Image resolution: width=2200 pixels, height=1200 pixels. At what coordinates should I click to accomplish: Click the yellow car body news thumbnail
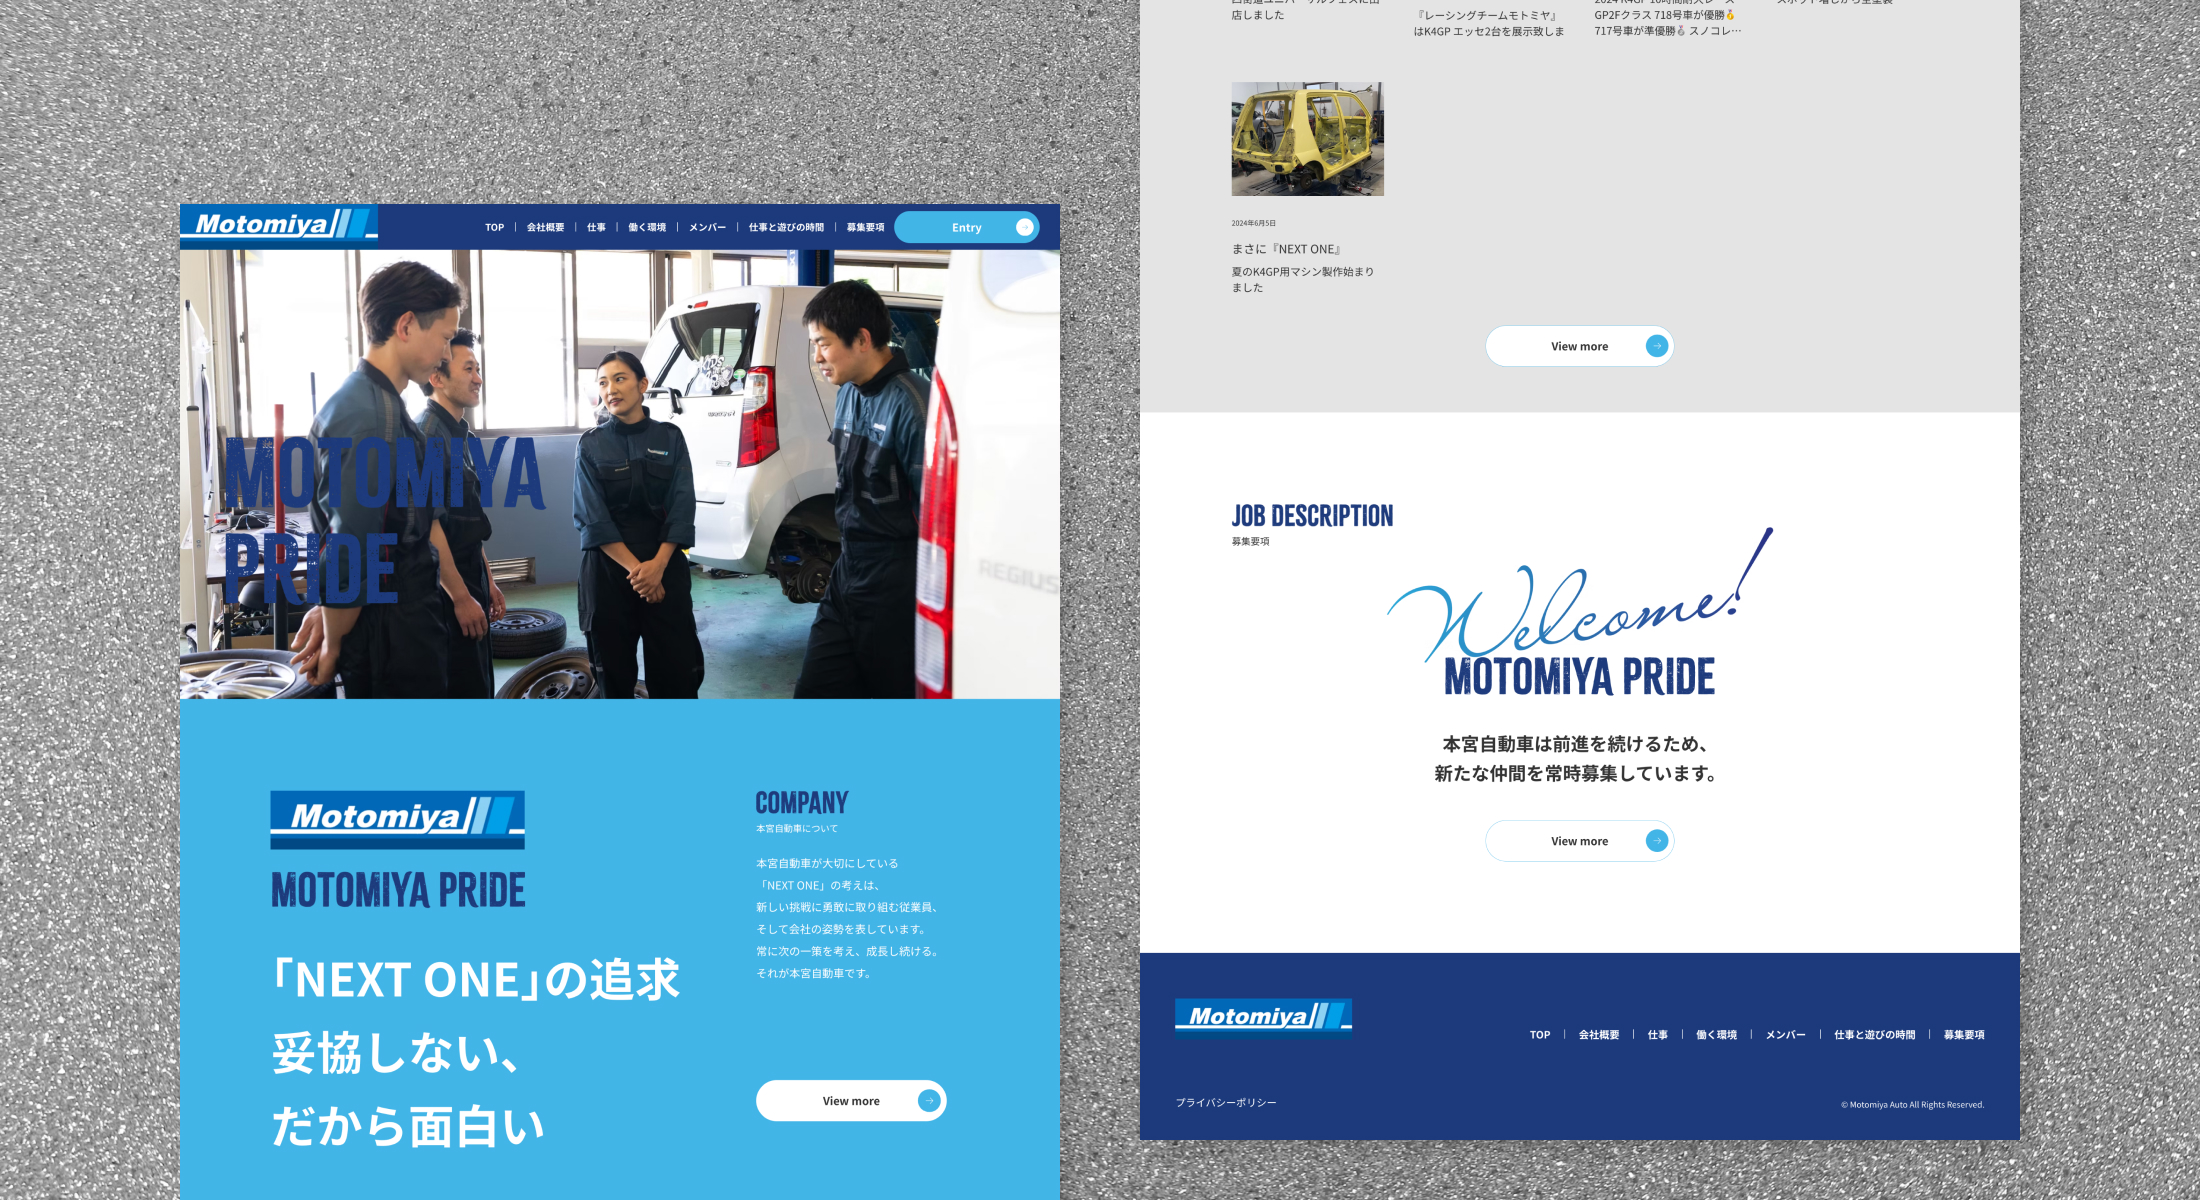(1306, 139)
